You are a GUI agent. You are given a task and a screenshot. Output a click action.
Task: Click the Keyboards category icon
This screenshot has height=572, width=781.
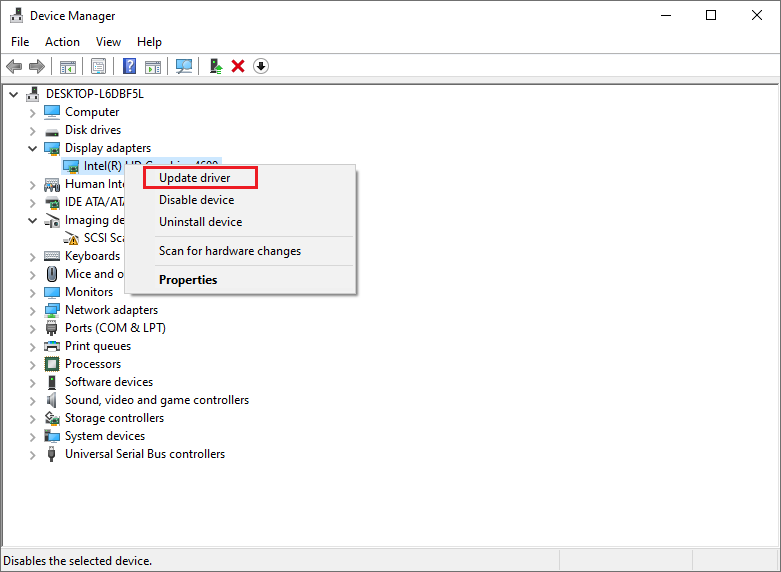point(52,256)
